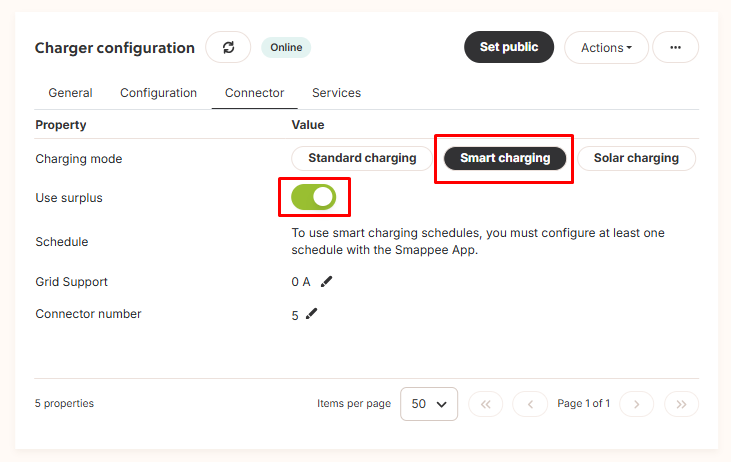Expand the Actions dropdown
This screenshot has width=731, height=462.
(x=606, y=47)
